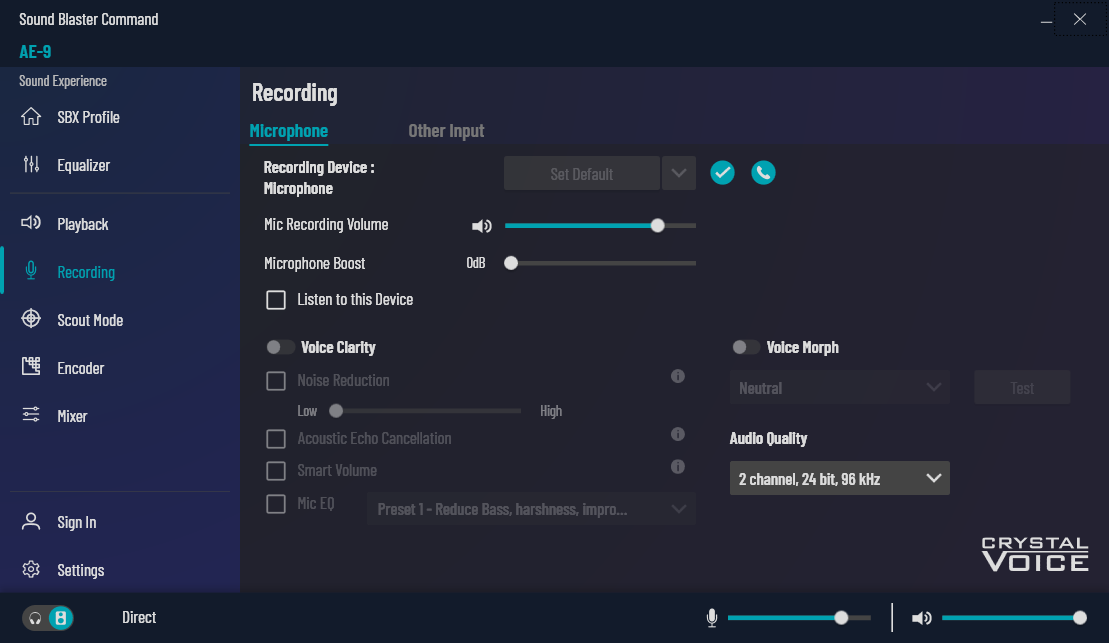Switch to the Other Input tab
Image resolution: width=1109 pixels, height=643 pixels.
click(x=446, y=131)
